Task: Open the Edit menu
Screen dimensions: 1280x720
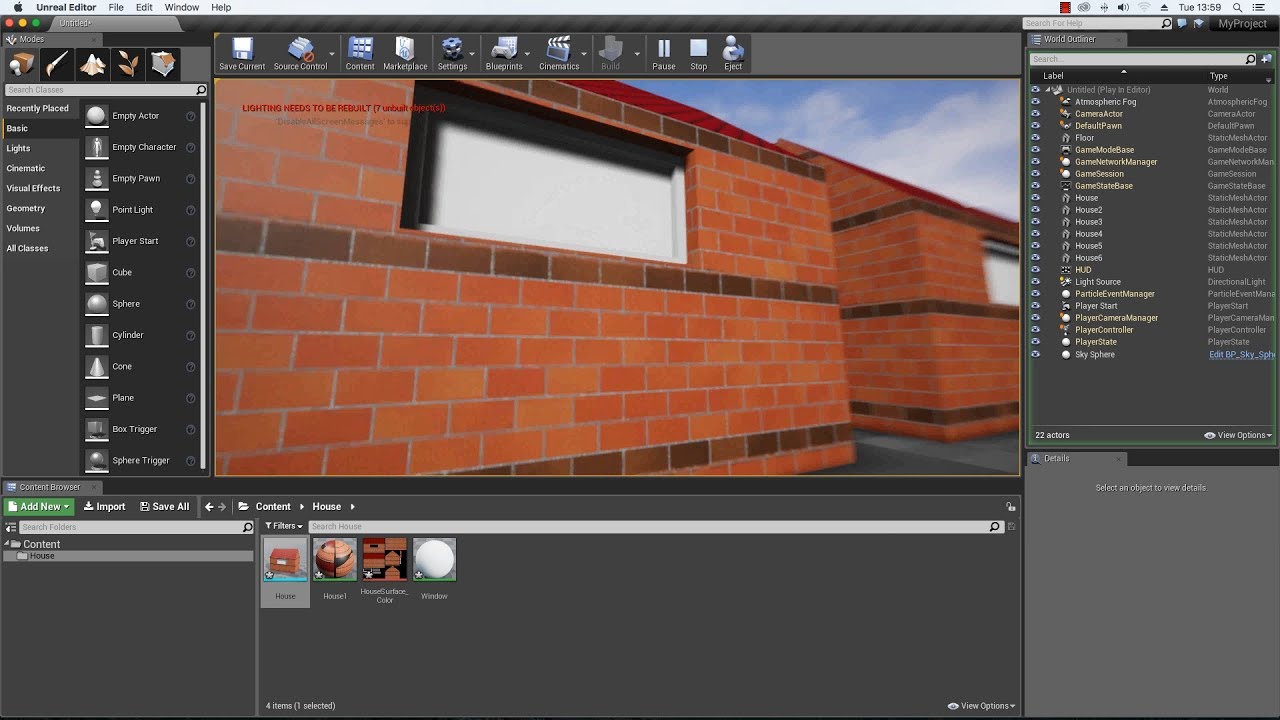Action: point(144,7)
